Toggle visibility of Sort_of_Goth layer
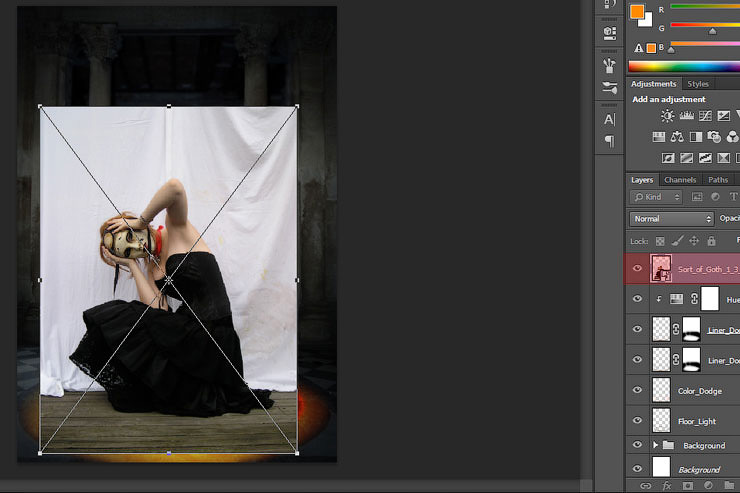Screen dimensions: 740x493 [x=638, y=268]
